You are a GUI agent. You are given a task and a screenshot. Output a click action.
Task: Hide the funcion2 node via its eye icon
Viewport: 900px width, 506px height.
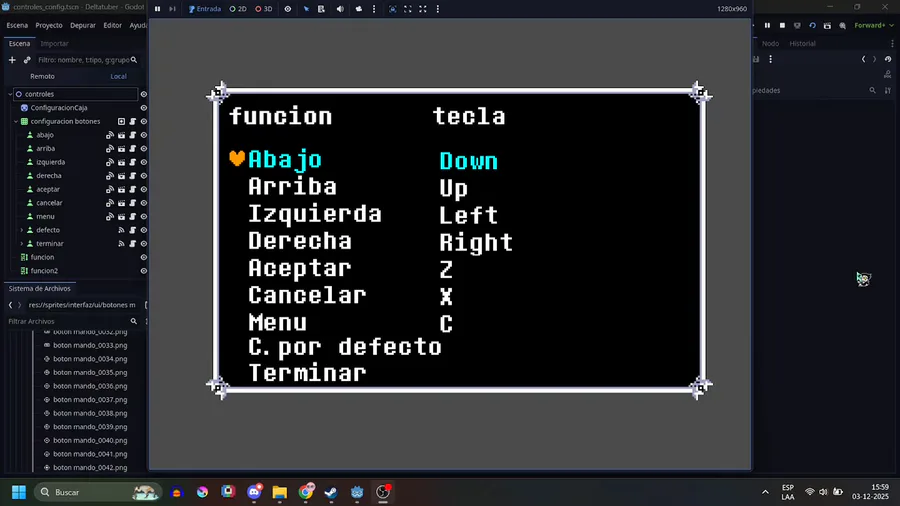coord(143,271)
